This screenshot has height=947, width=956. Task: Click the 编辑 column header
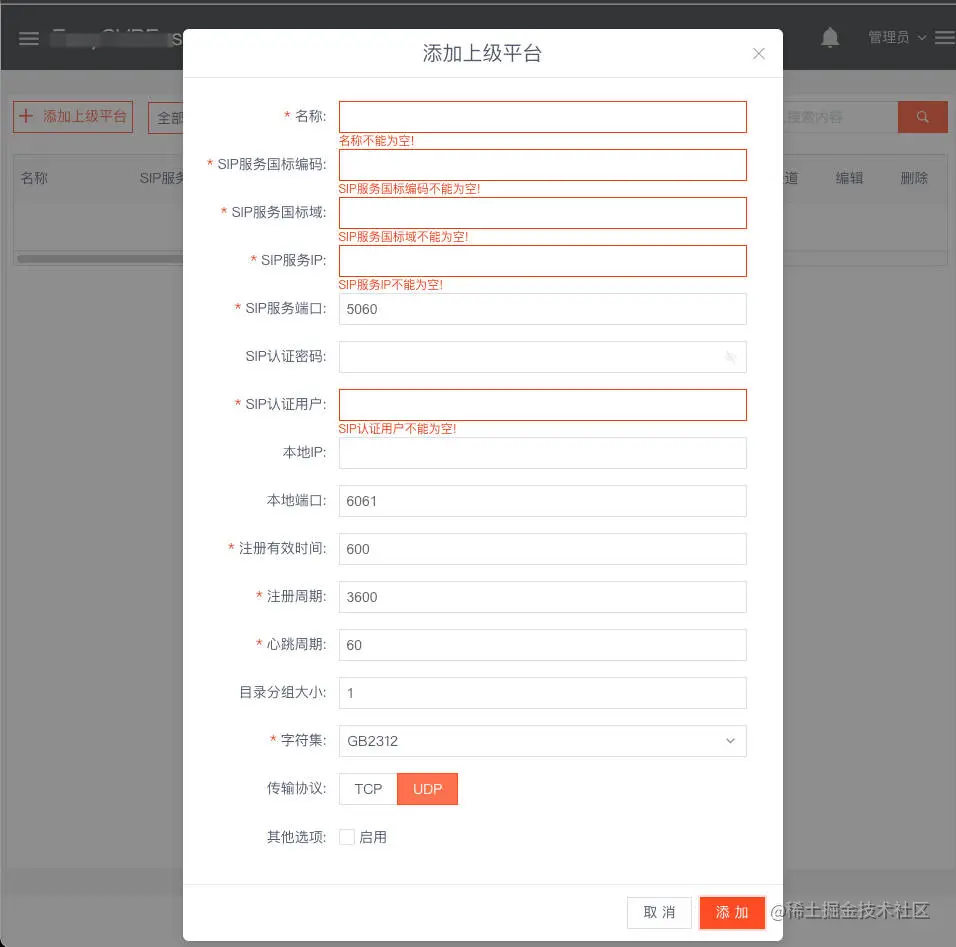click(849, 178)
